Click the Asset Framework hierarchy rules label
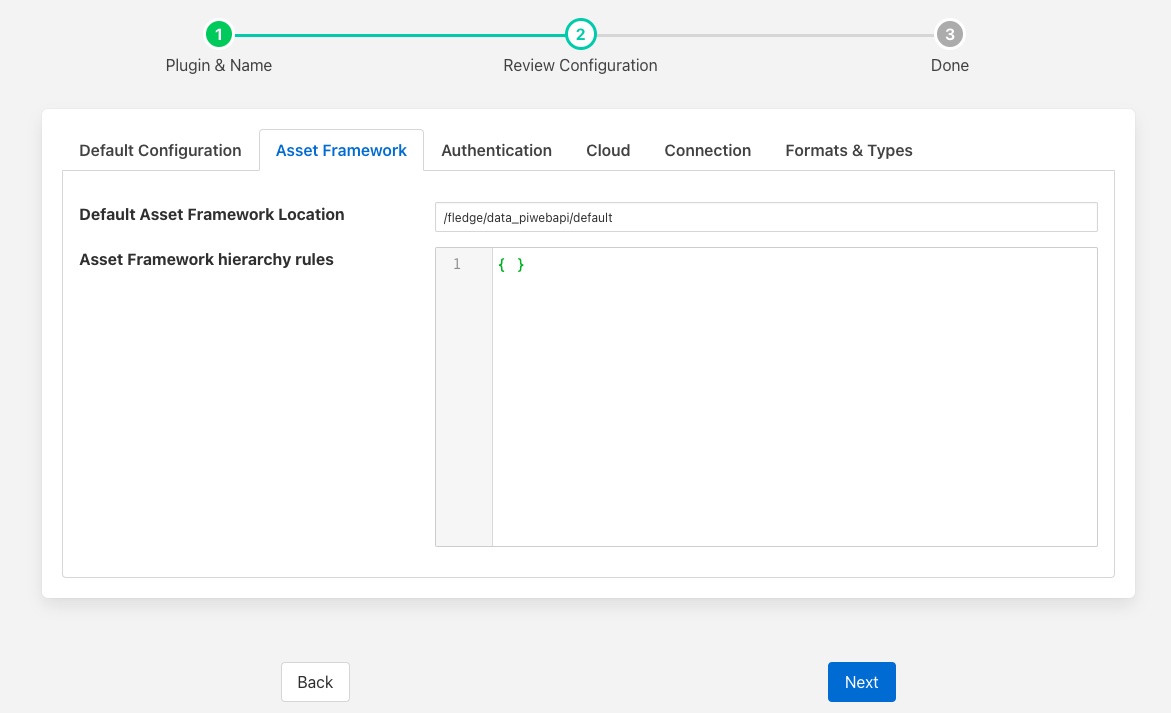 (x=206, y=260)
